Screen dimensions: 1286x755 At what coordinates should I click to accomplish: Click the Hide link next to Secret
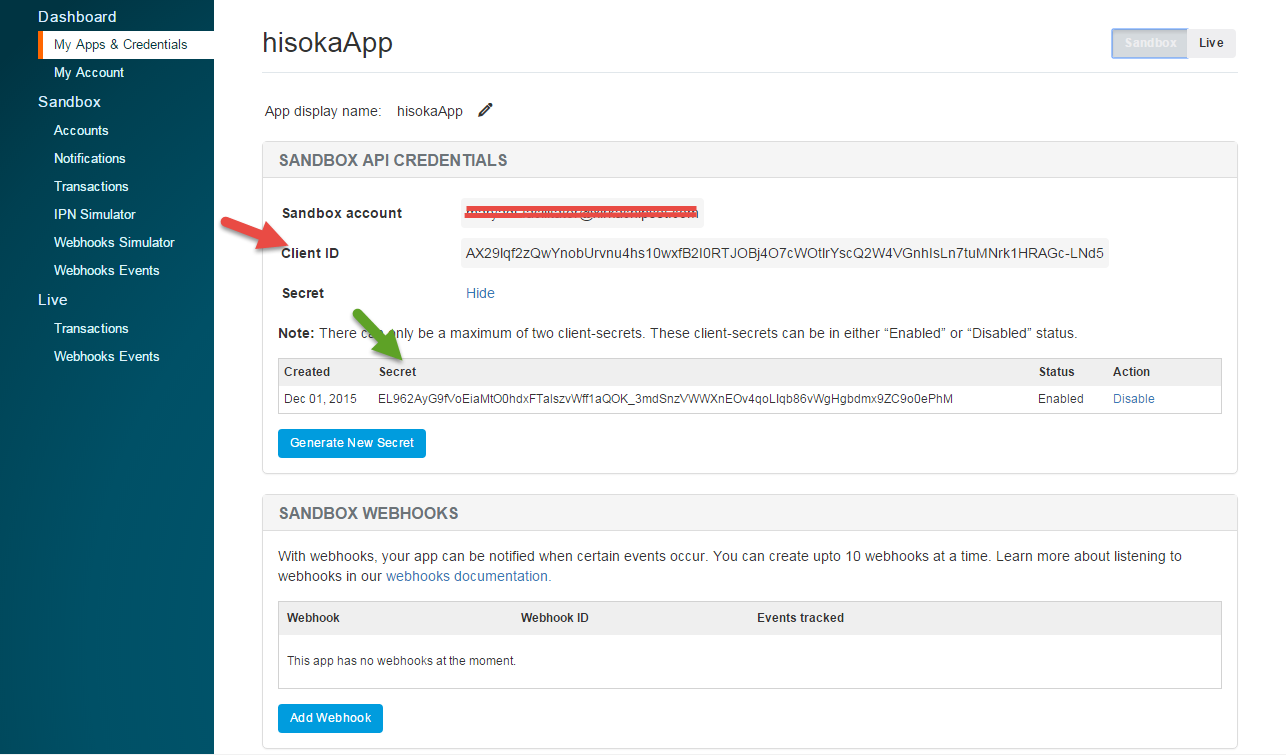point(480,293)
